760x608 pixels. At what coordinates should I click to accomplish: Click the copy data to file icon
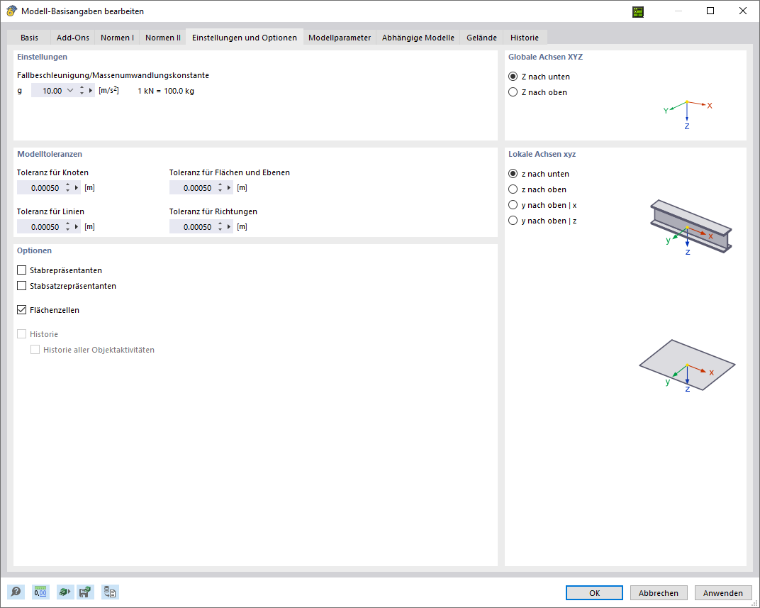pos(110,592)
